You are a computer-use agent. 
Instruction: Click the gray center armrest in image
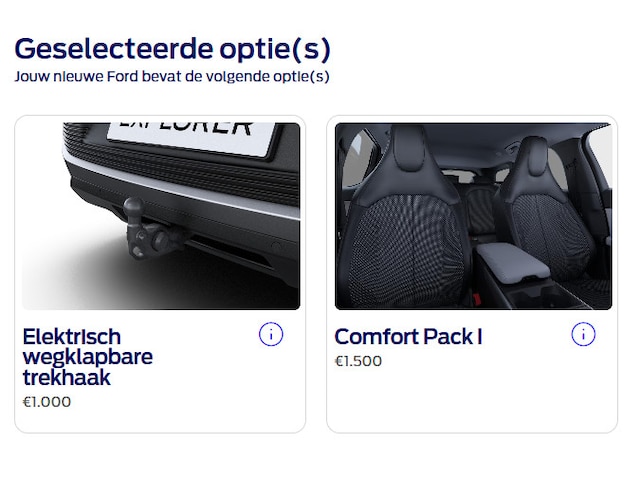pos(514,262)
